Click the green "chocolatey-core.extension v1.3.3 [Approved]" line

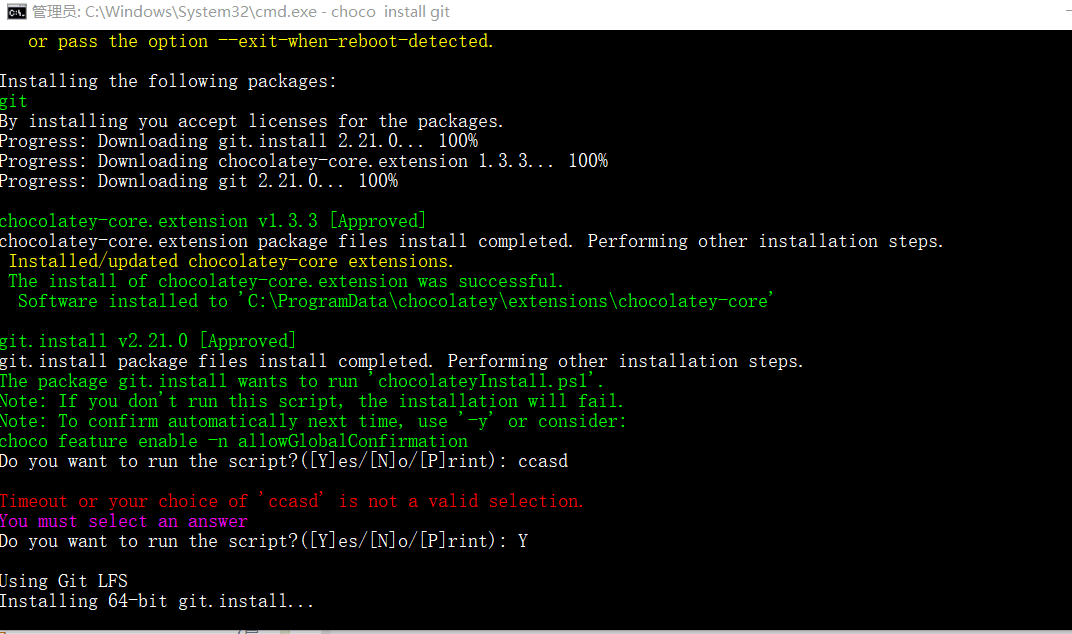213,221
